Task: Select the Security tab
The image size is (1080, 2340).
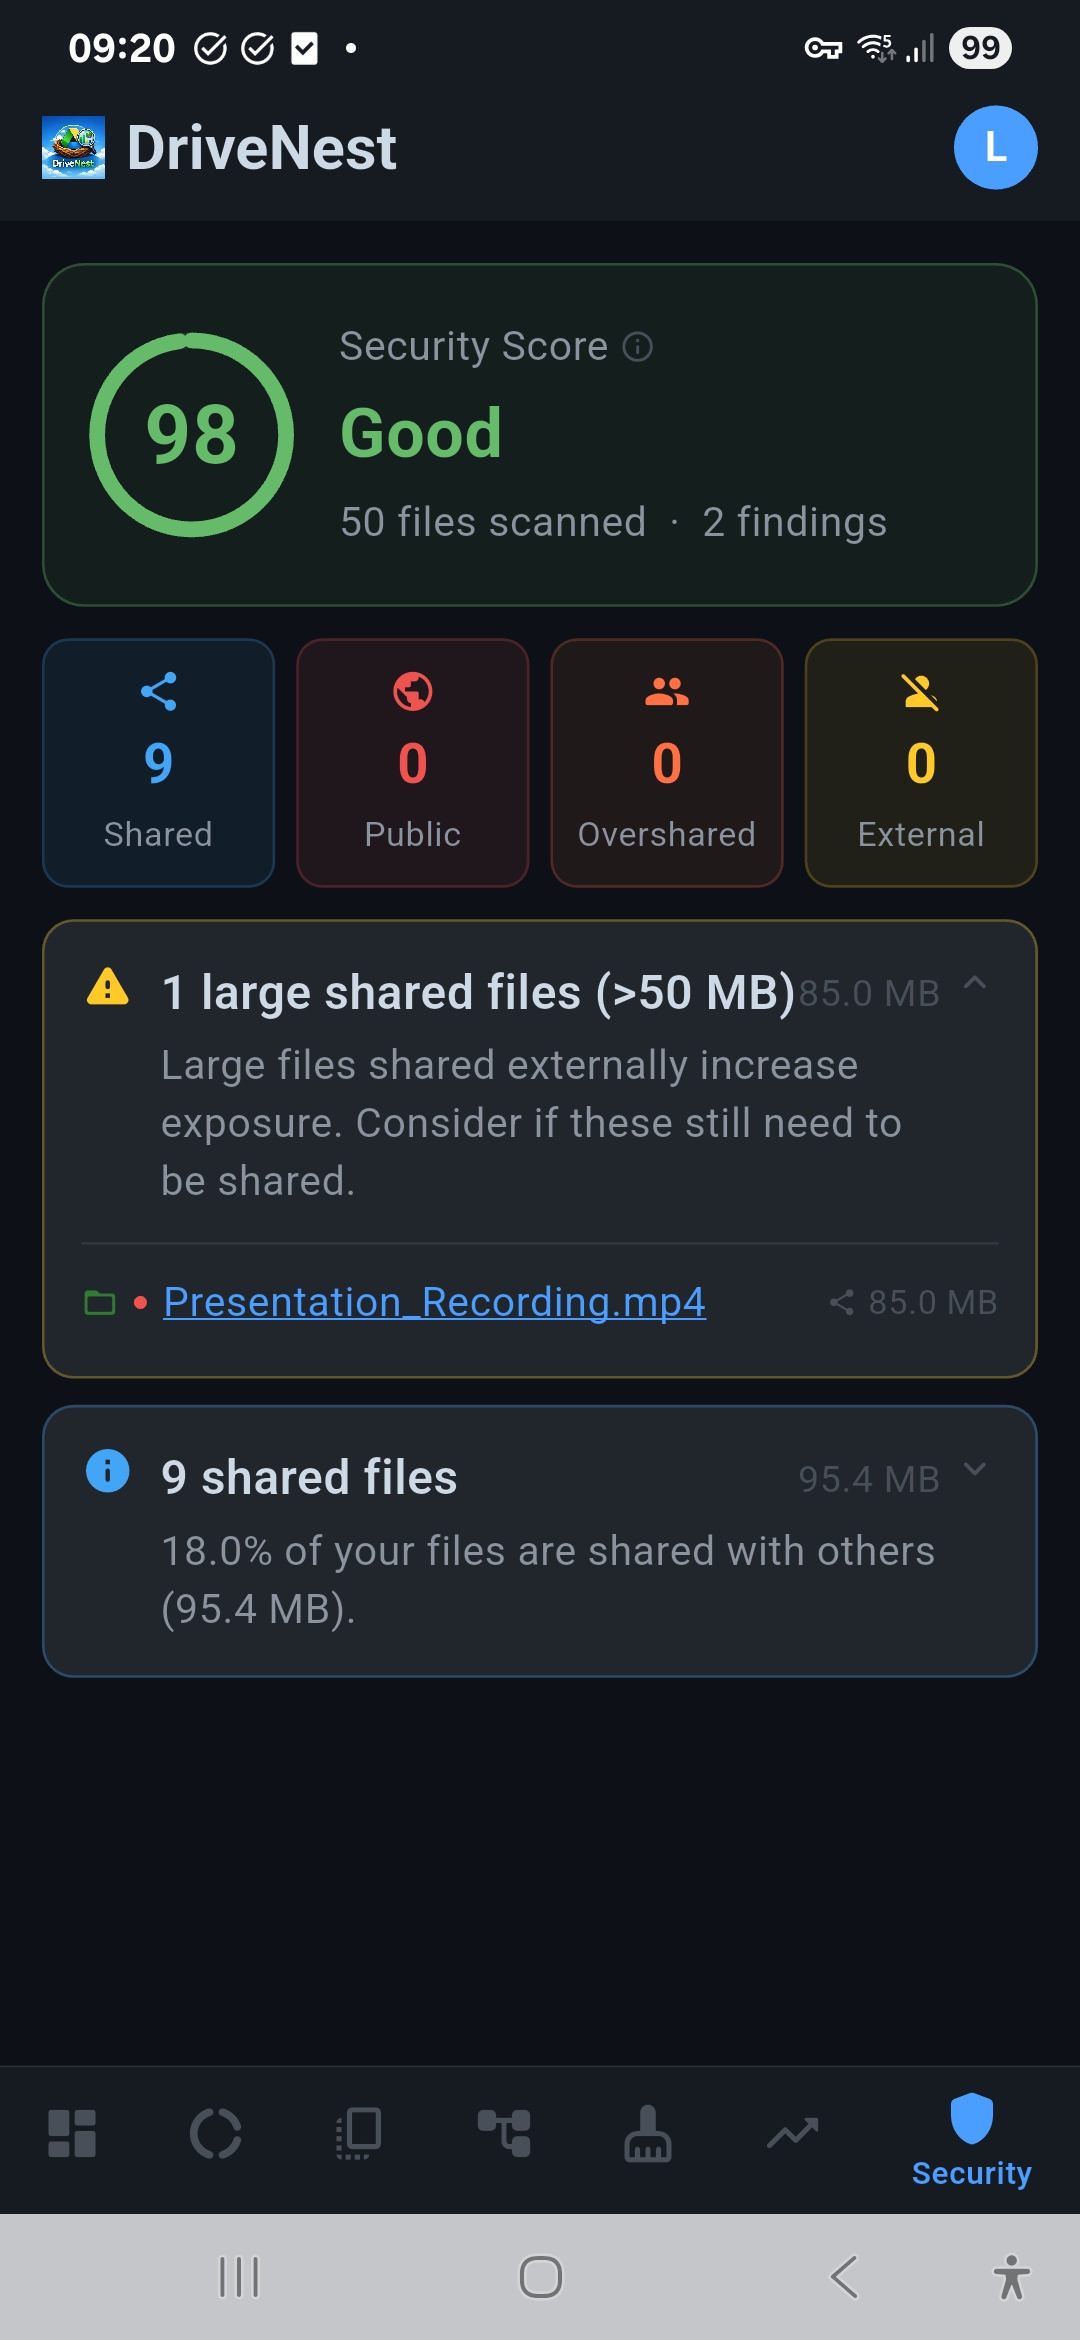Action: click(x=971, y=2140)
